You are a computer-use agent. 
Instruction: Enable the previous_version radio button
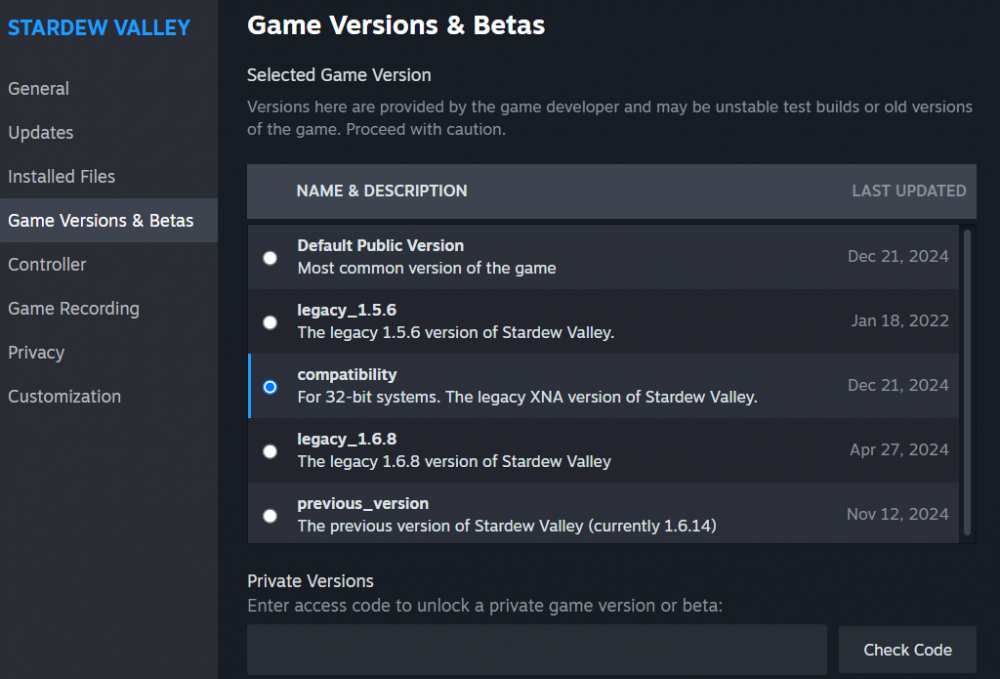[270, 516]
